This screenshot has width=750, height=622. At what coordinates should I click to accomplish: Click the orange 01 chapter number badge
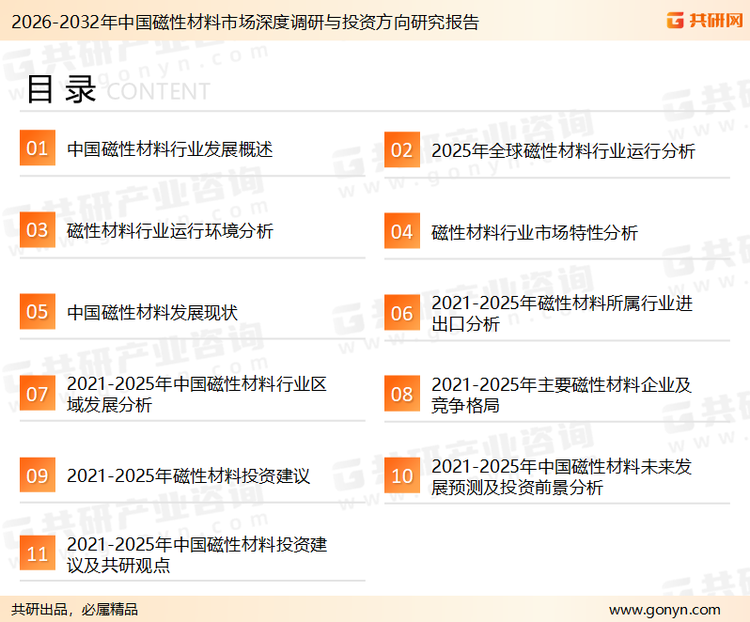click(37, 149)
